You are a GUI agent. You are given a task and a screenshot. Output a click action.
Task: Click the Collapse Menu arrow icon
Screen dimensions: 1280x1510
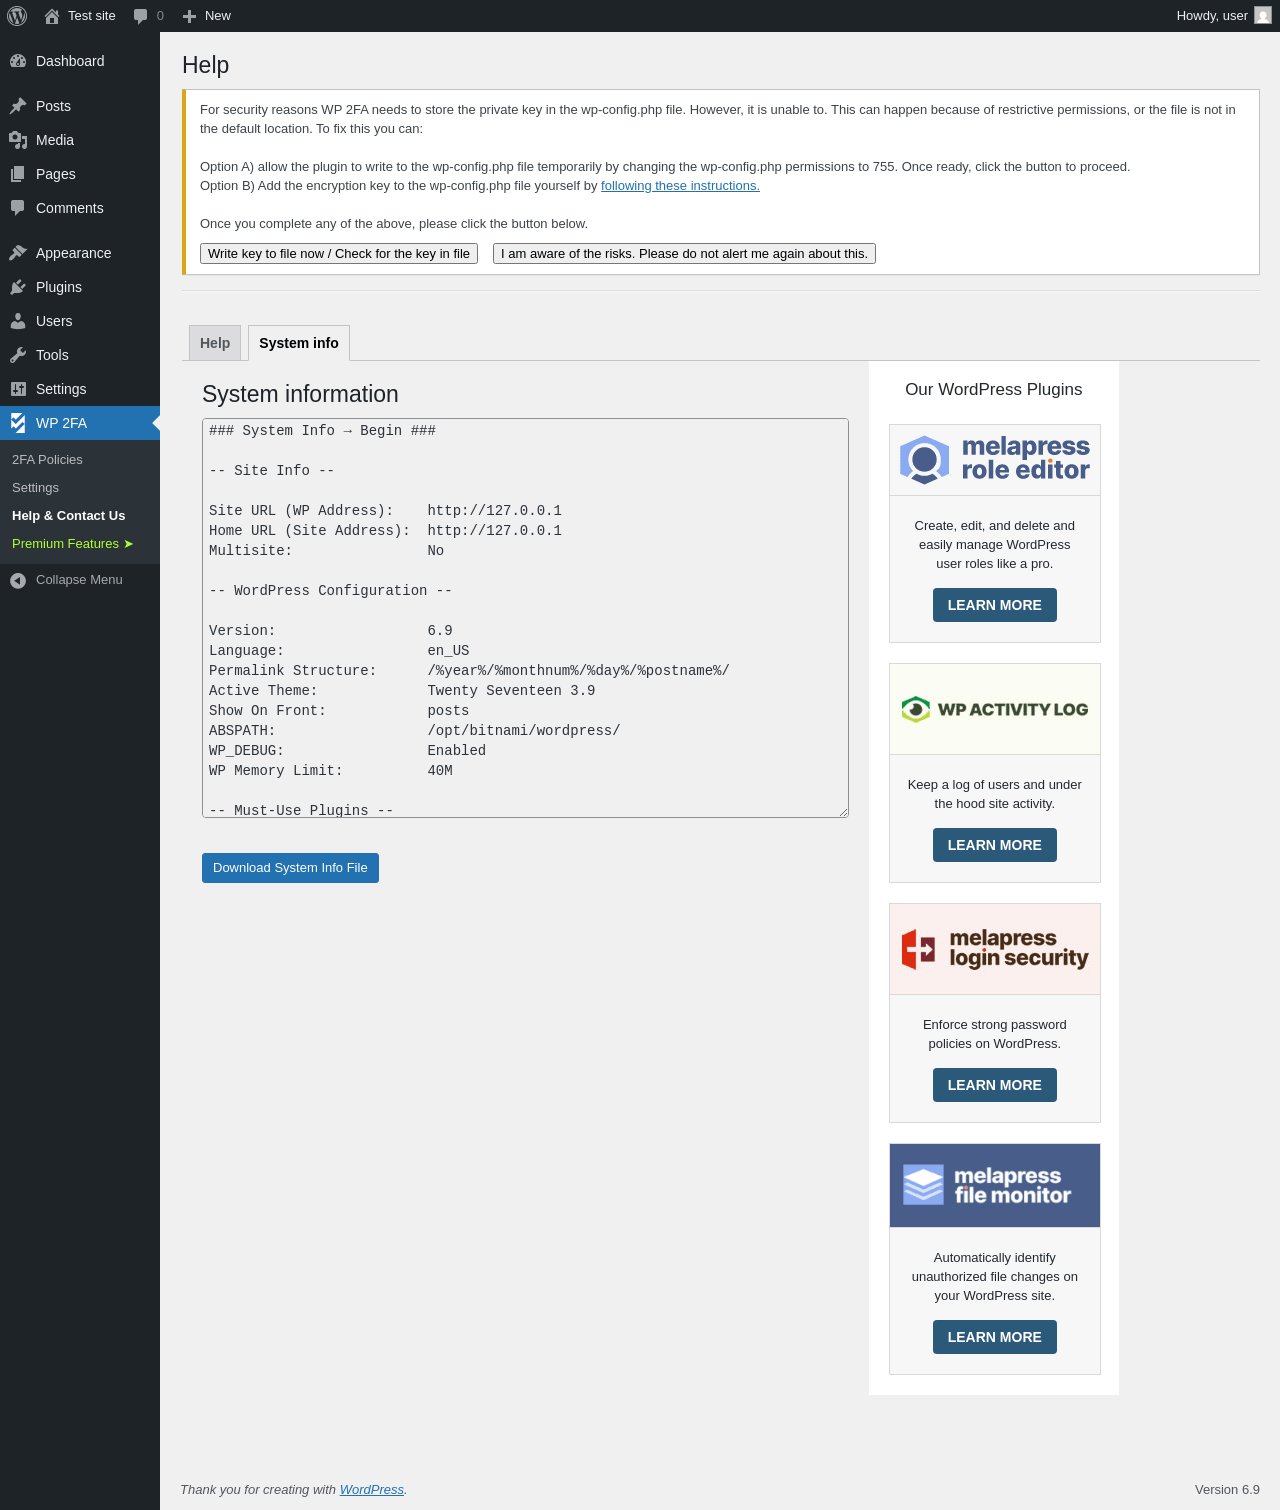click(x=18, y=580)
